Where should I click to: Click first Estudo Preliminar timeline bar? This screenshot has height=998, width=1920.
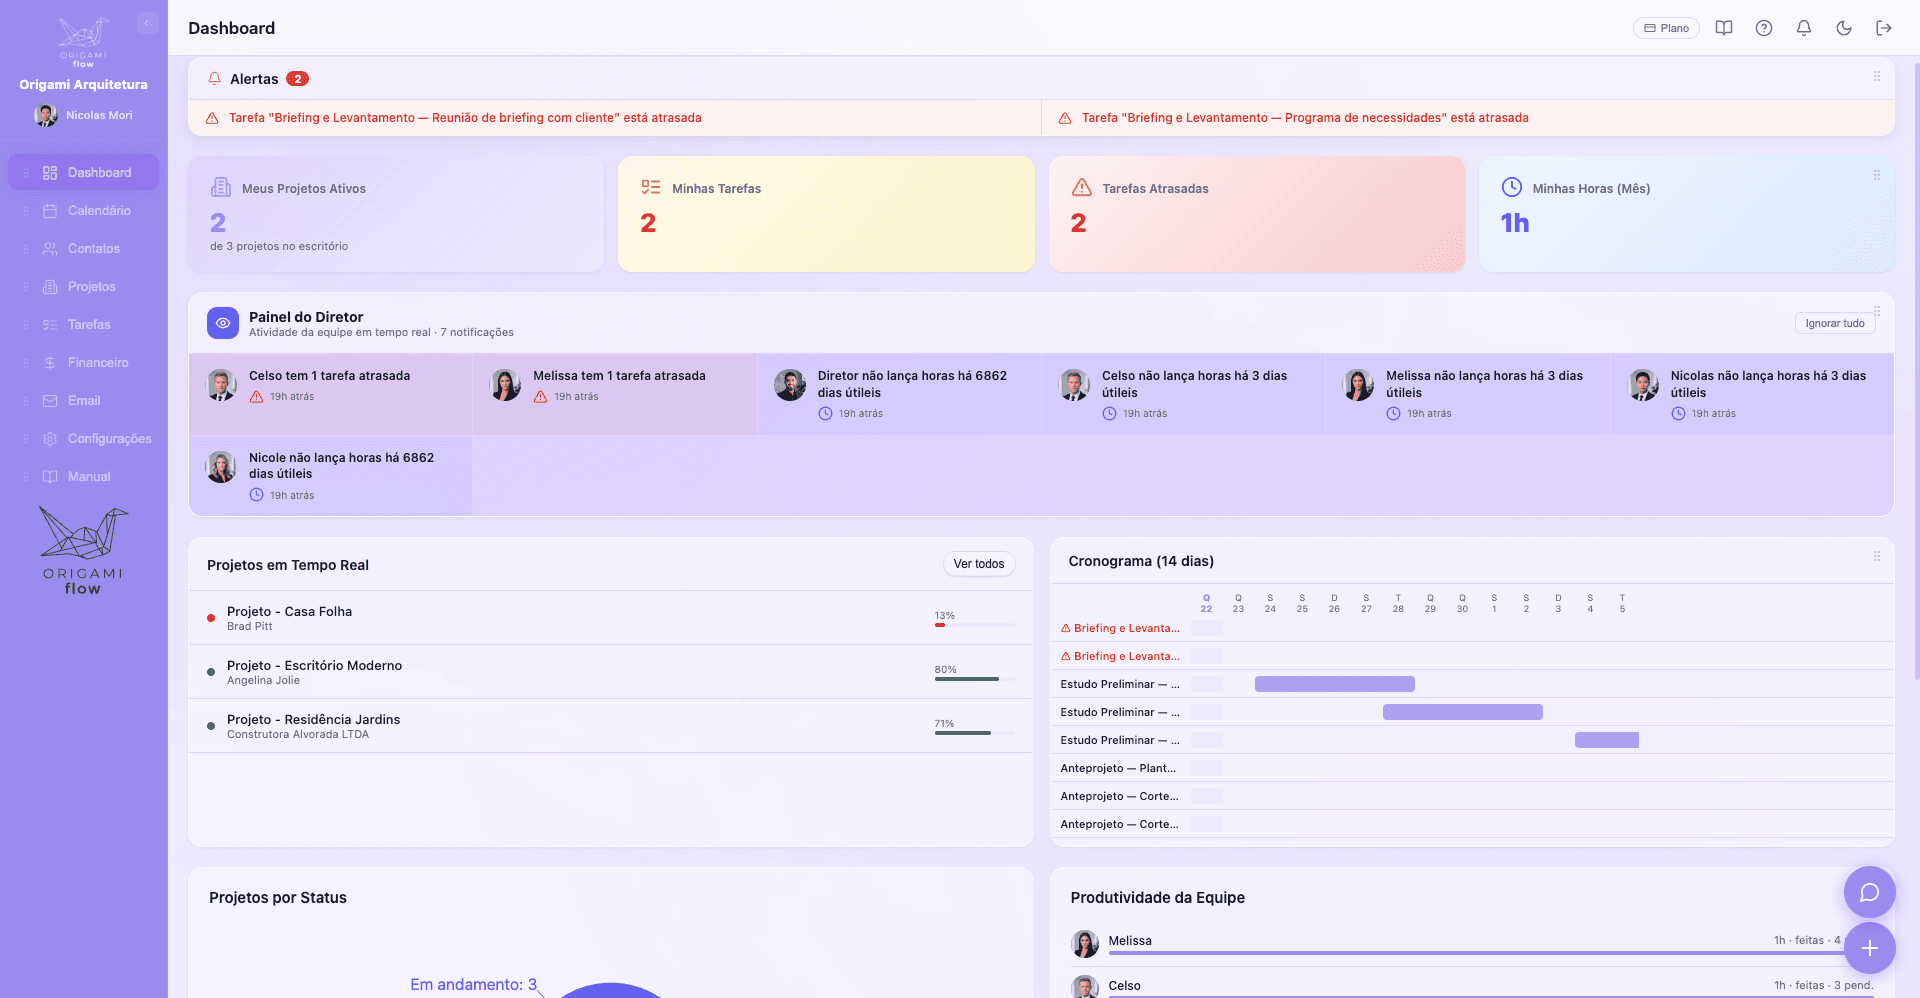point(1335,684)
